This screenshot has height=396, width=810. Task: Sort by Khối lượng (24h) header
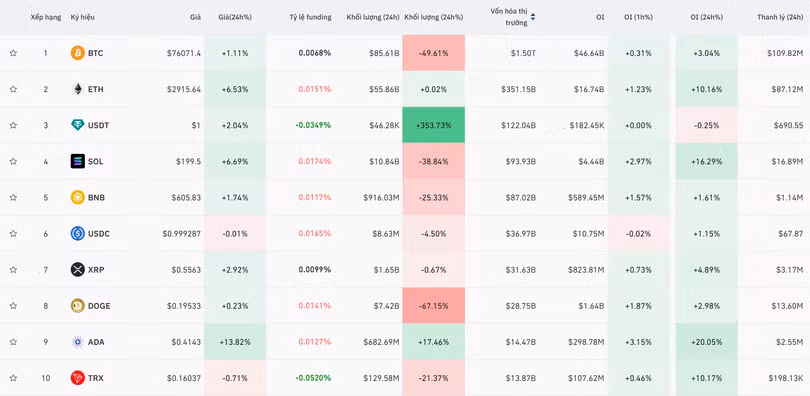click(373, 17)
